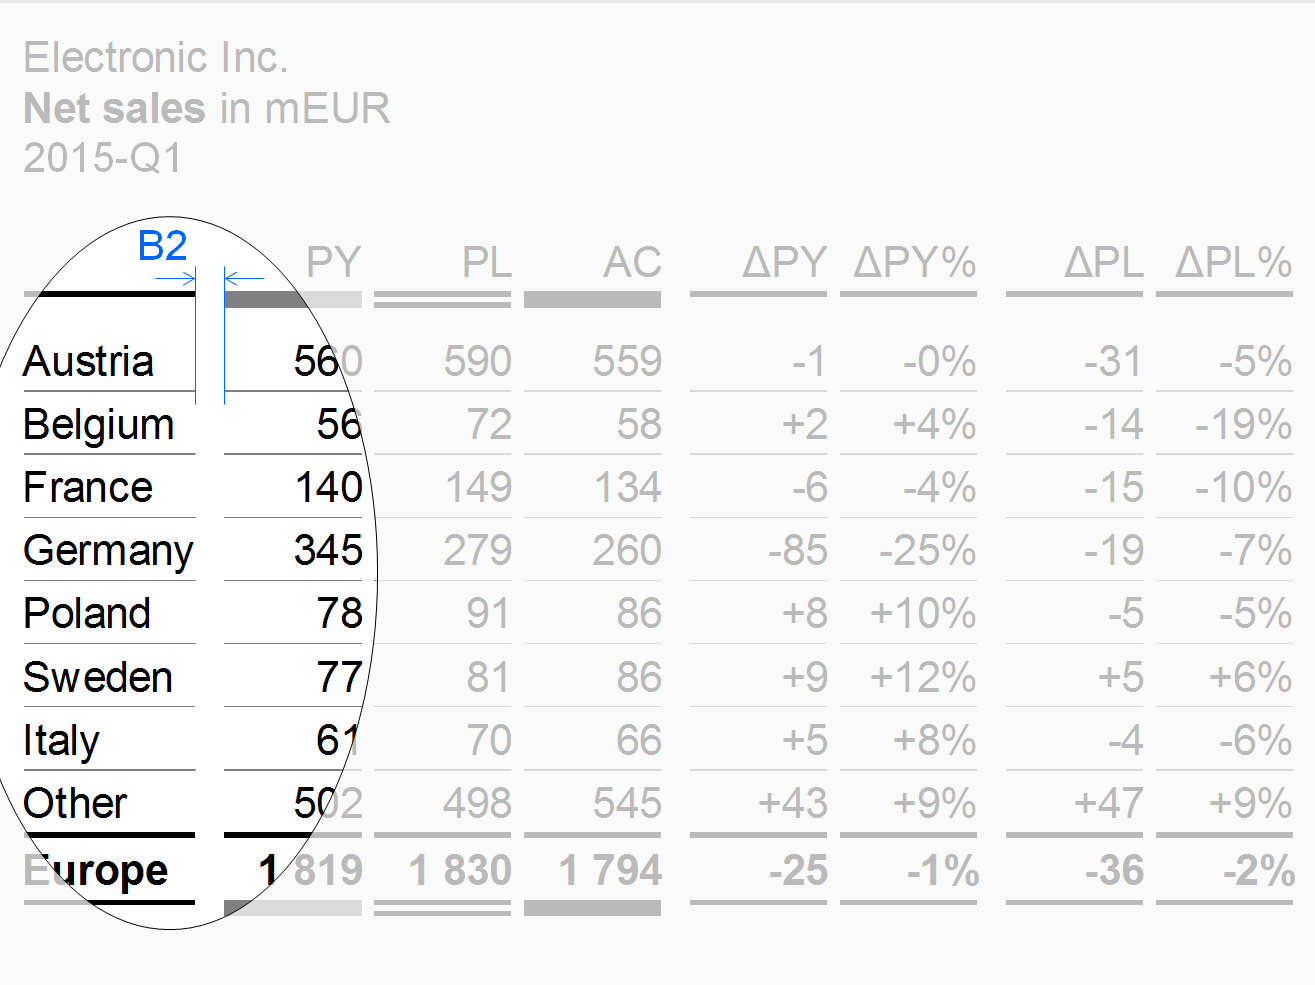Viewport: 1315px width, 985px height.
Task: Click the Europe AC total 1 794
Action: (x=610, y=870)
